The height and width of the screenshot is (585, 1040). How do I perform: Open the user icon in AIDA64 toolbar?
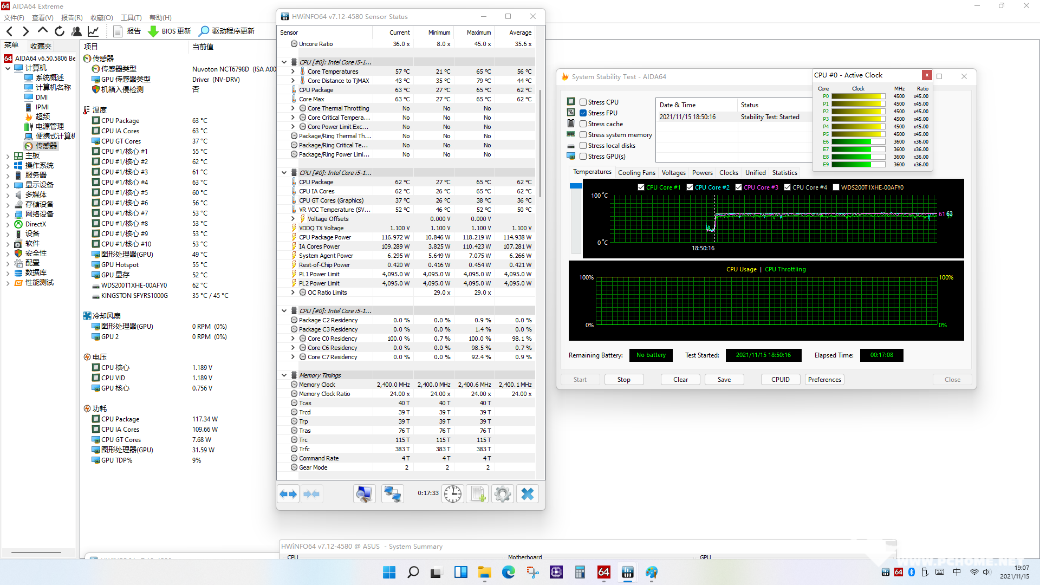77,31
